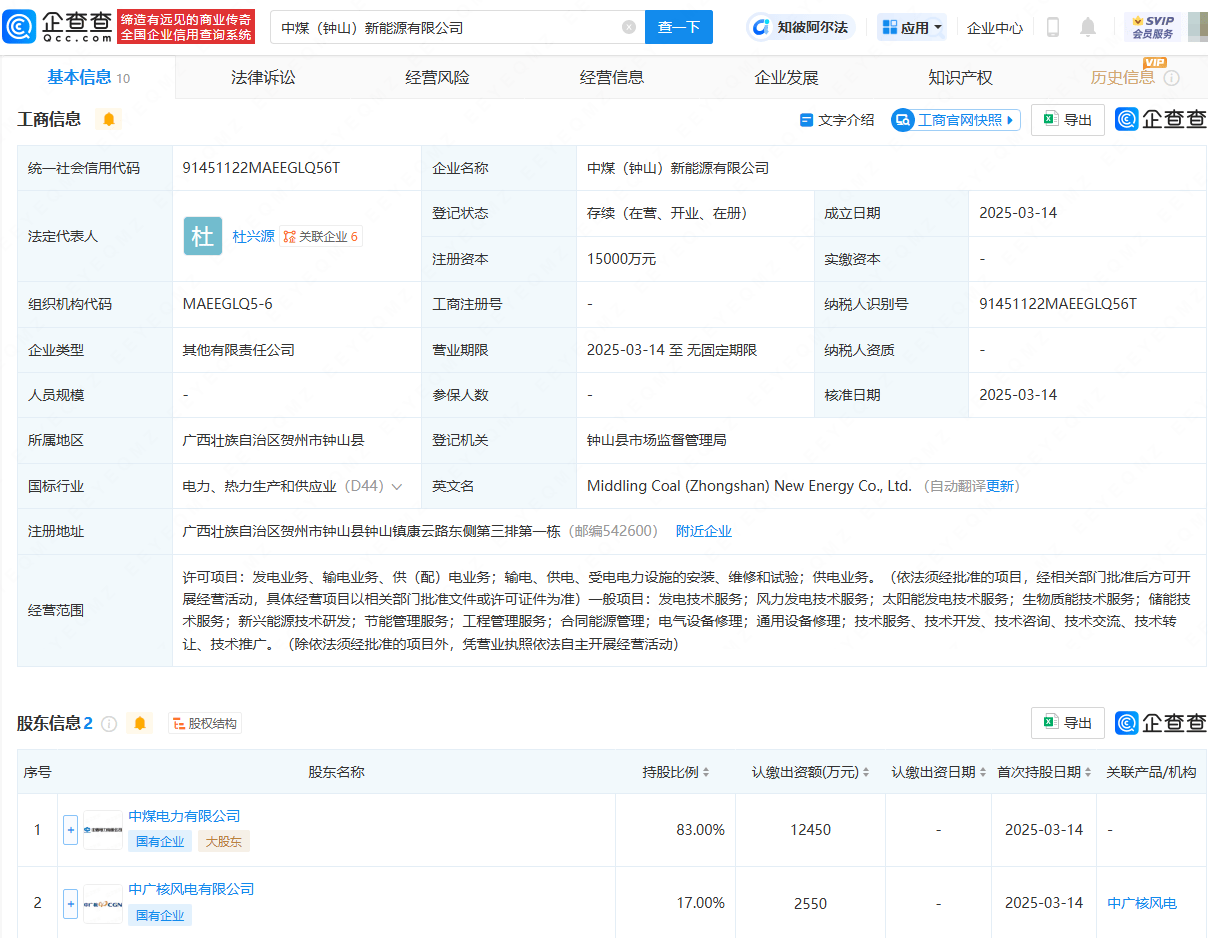Open 企业中心 link

[995, 28]
